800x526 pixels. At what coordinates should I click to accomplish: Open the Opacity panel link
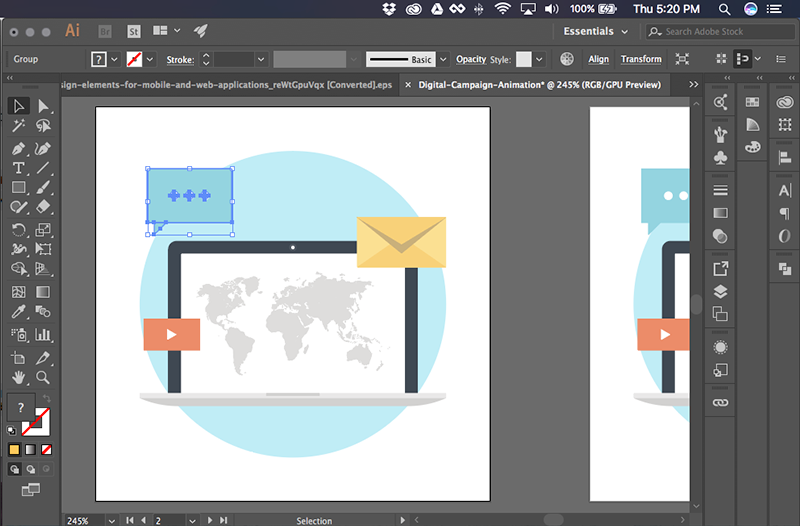tap(470, 59)
